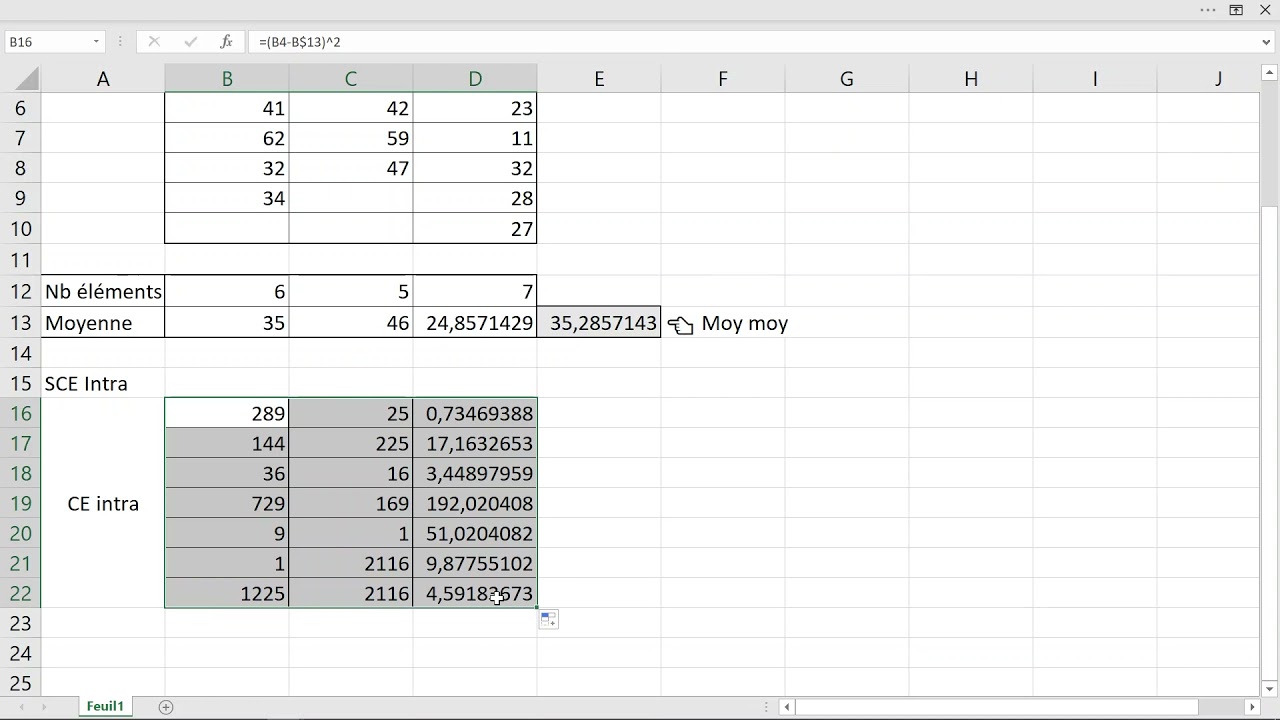The height and width of the screenshot is (720, 1280).
Task: Expand the formula bar with the chevron
Action: coord(1267,42)
